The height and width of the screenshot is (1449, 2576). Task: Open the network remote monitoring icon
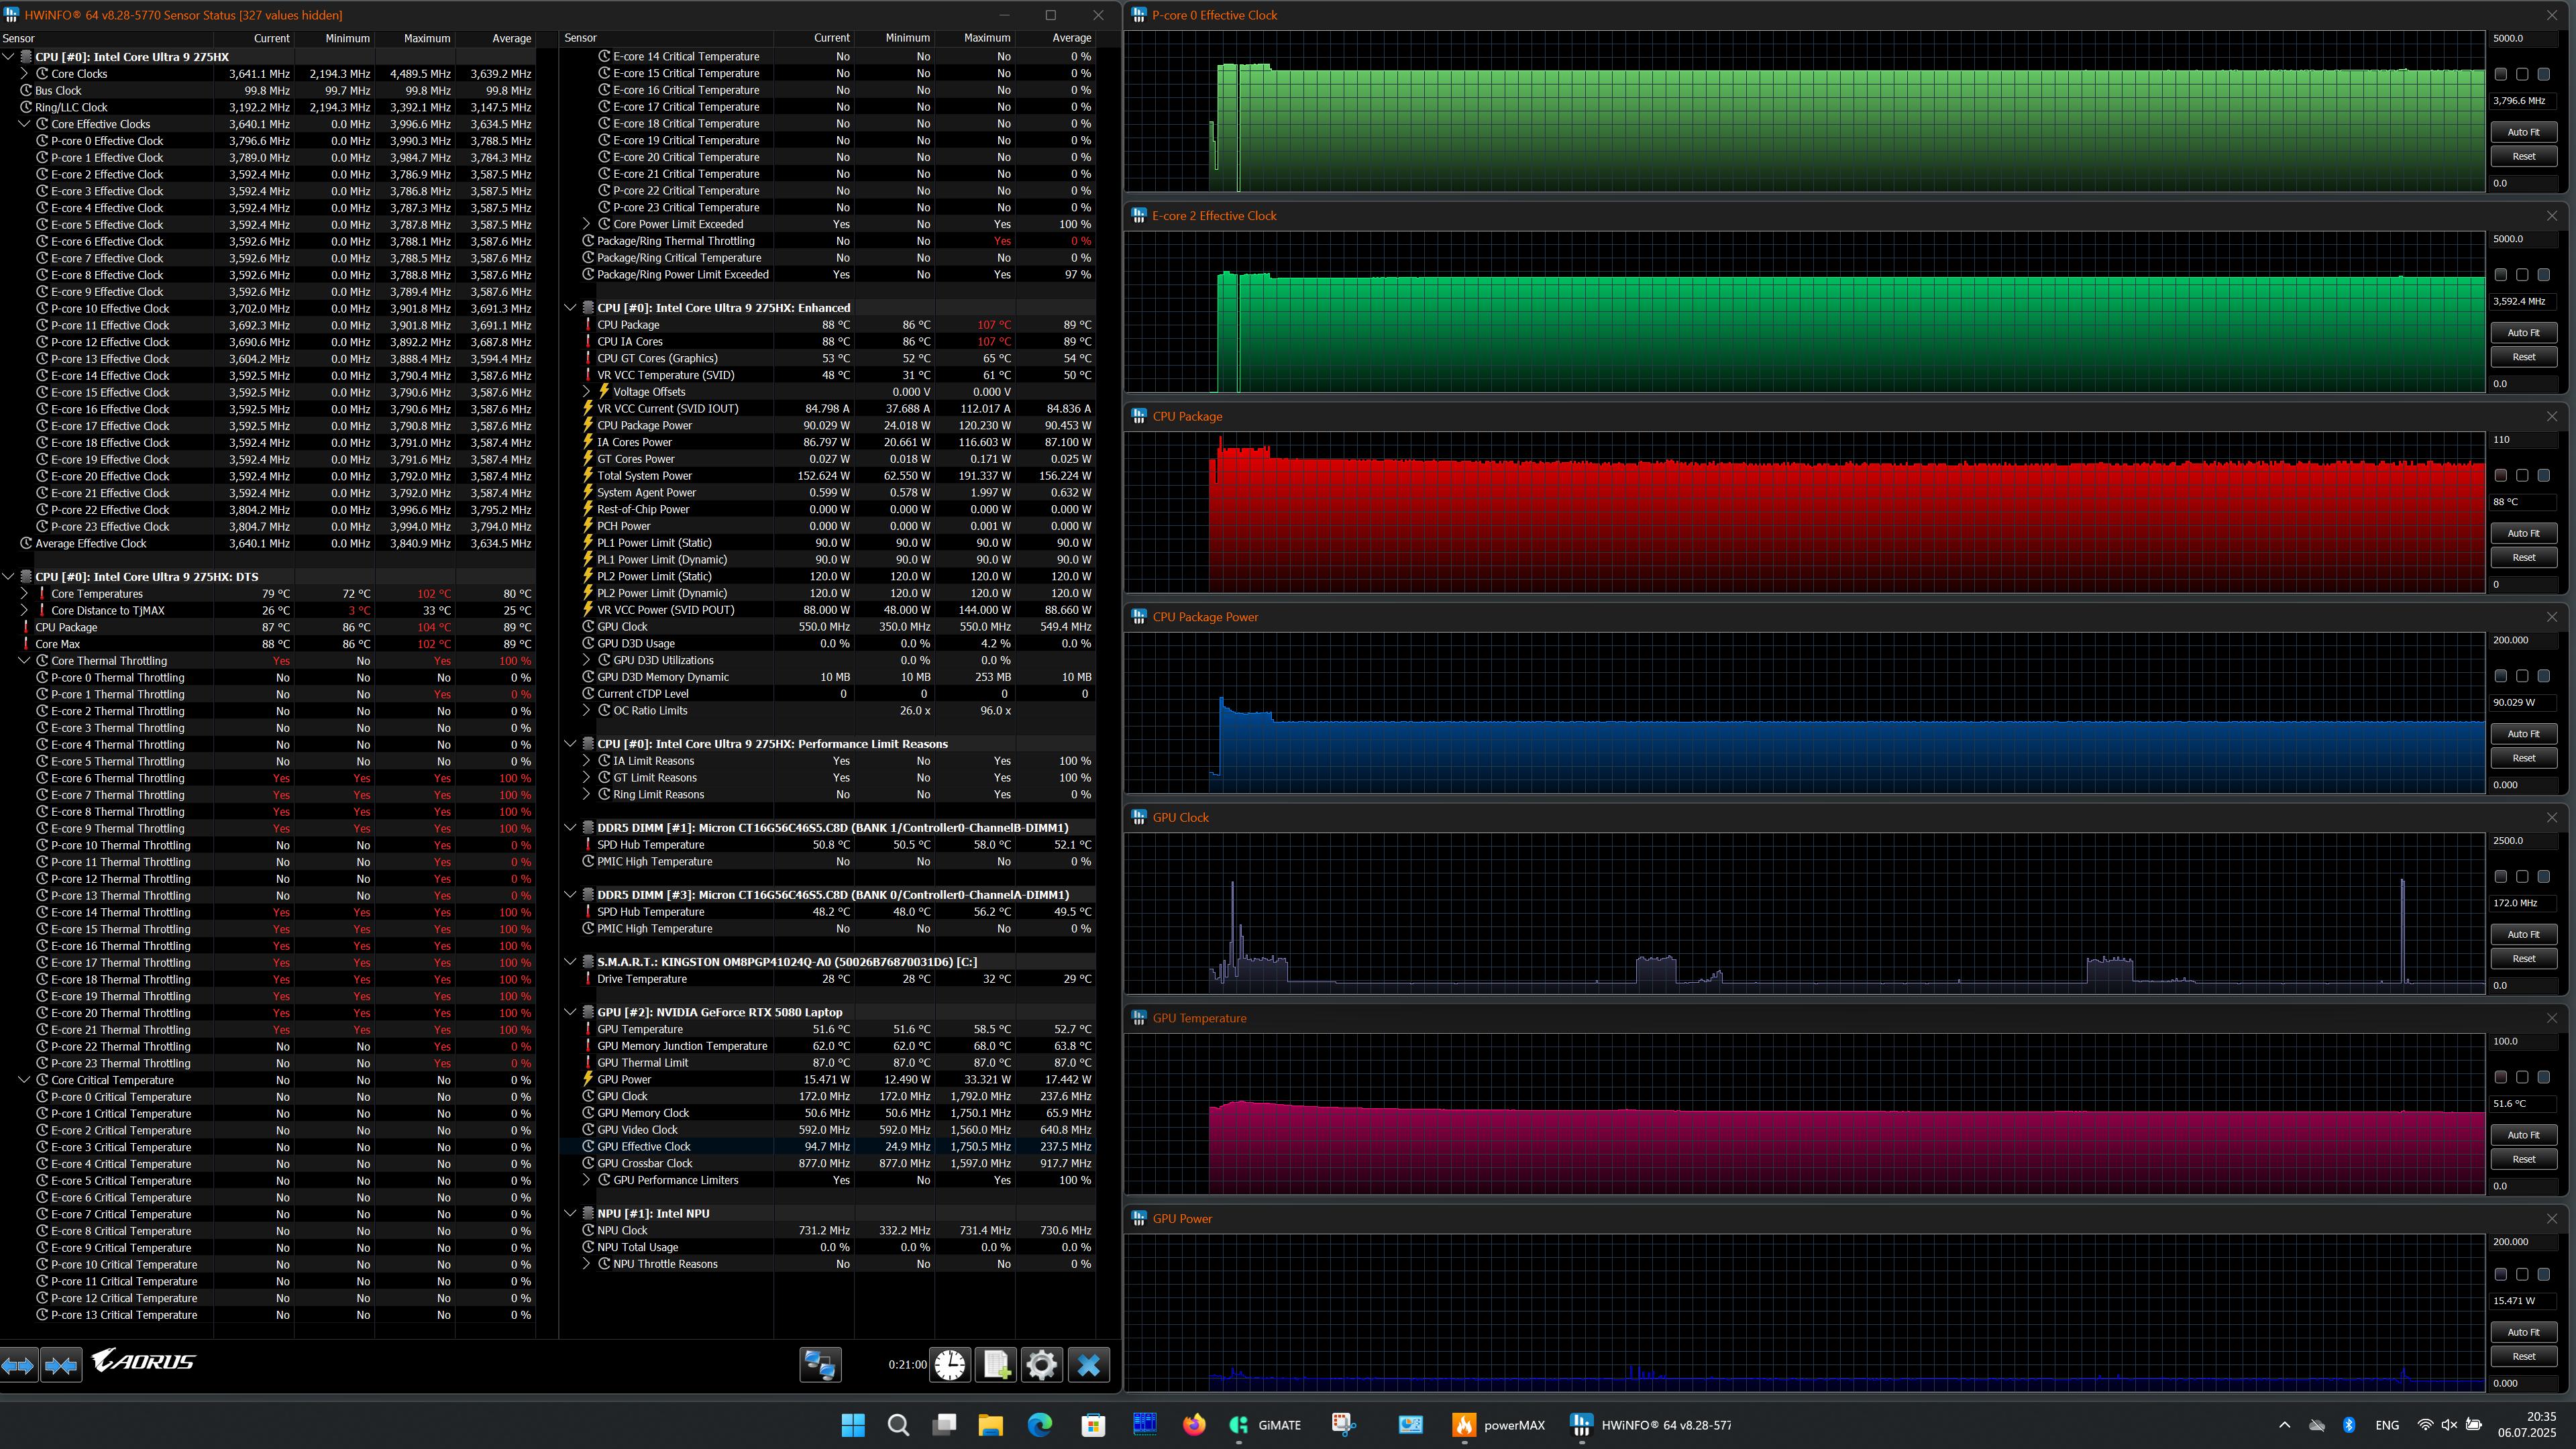click(x=820, y=1365)
